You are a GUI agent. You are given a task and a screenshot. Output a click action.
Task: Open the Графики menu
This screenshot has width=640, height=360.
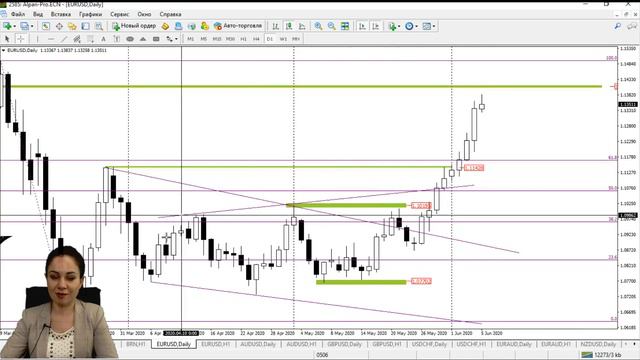tap(91, 14)
